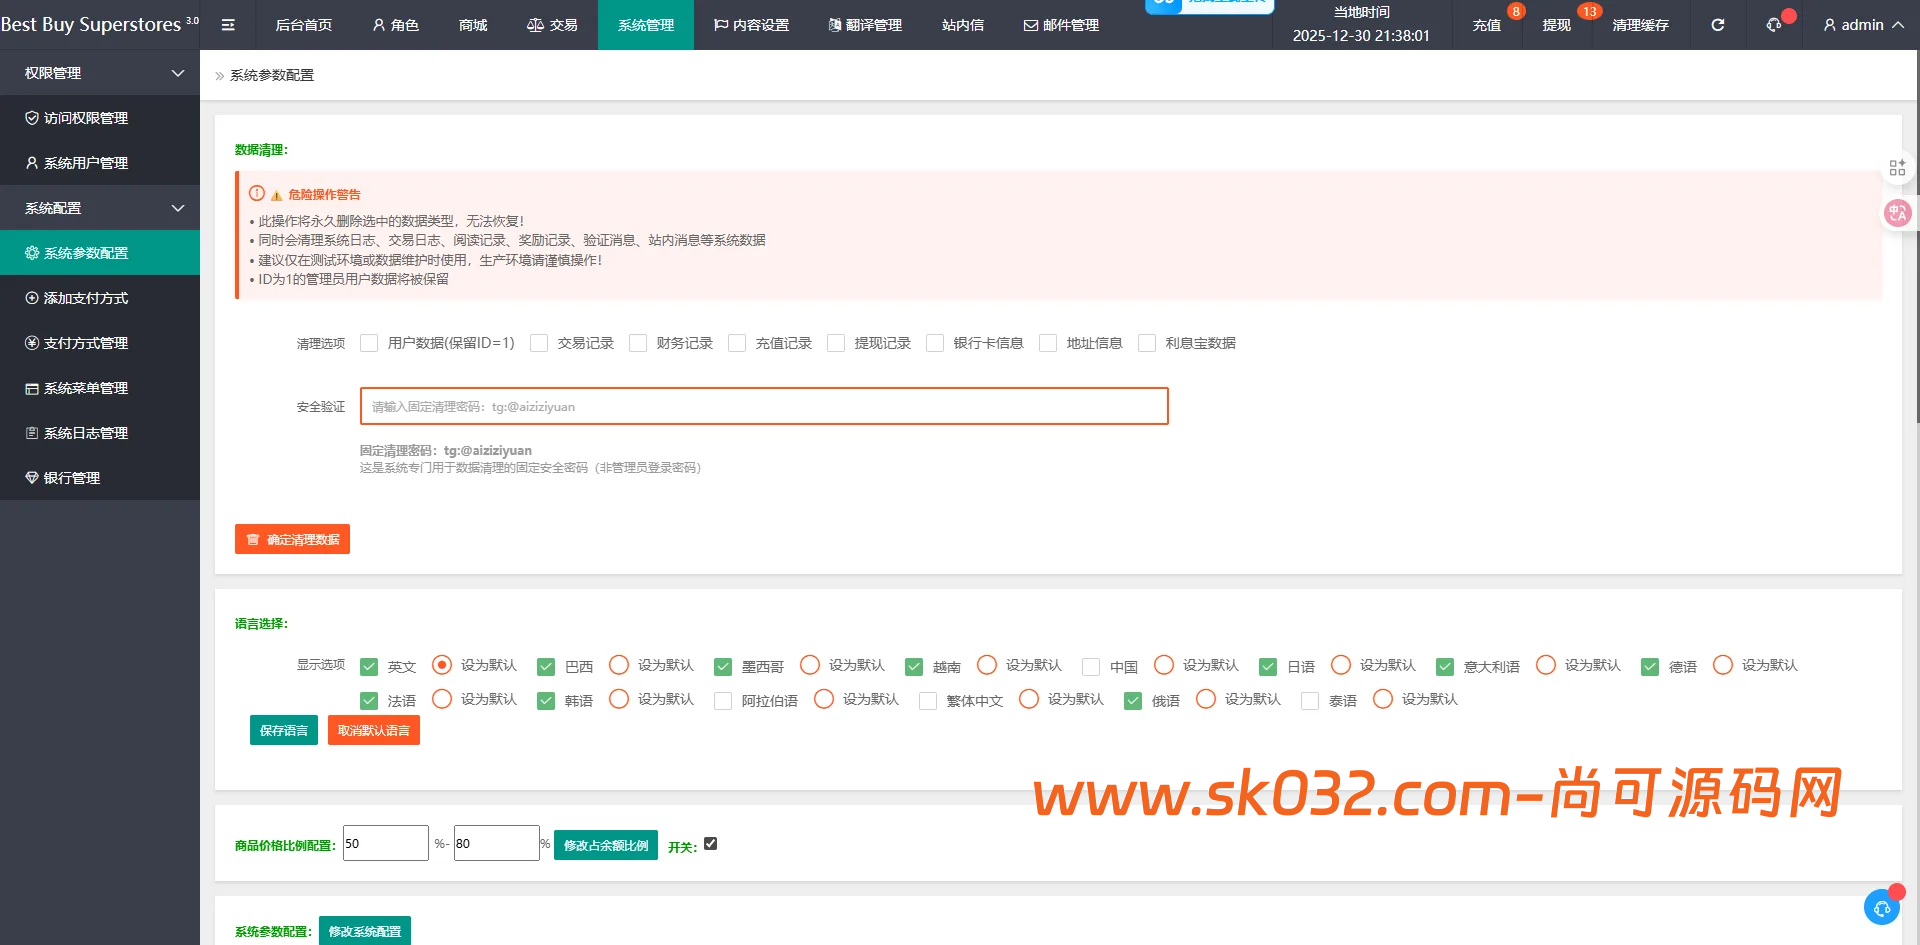Viewport: 1920px width, 945px height.
Task: Click the 确定清理数据 button
Action: [x=292, y=539]
